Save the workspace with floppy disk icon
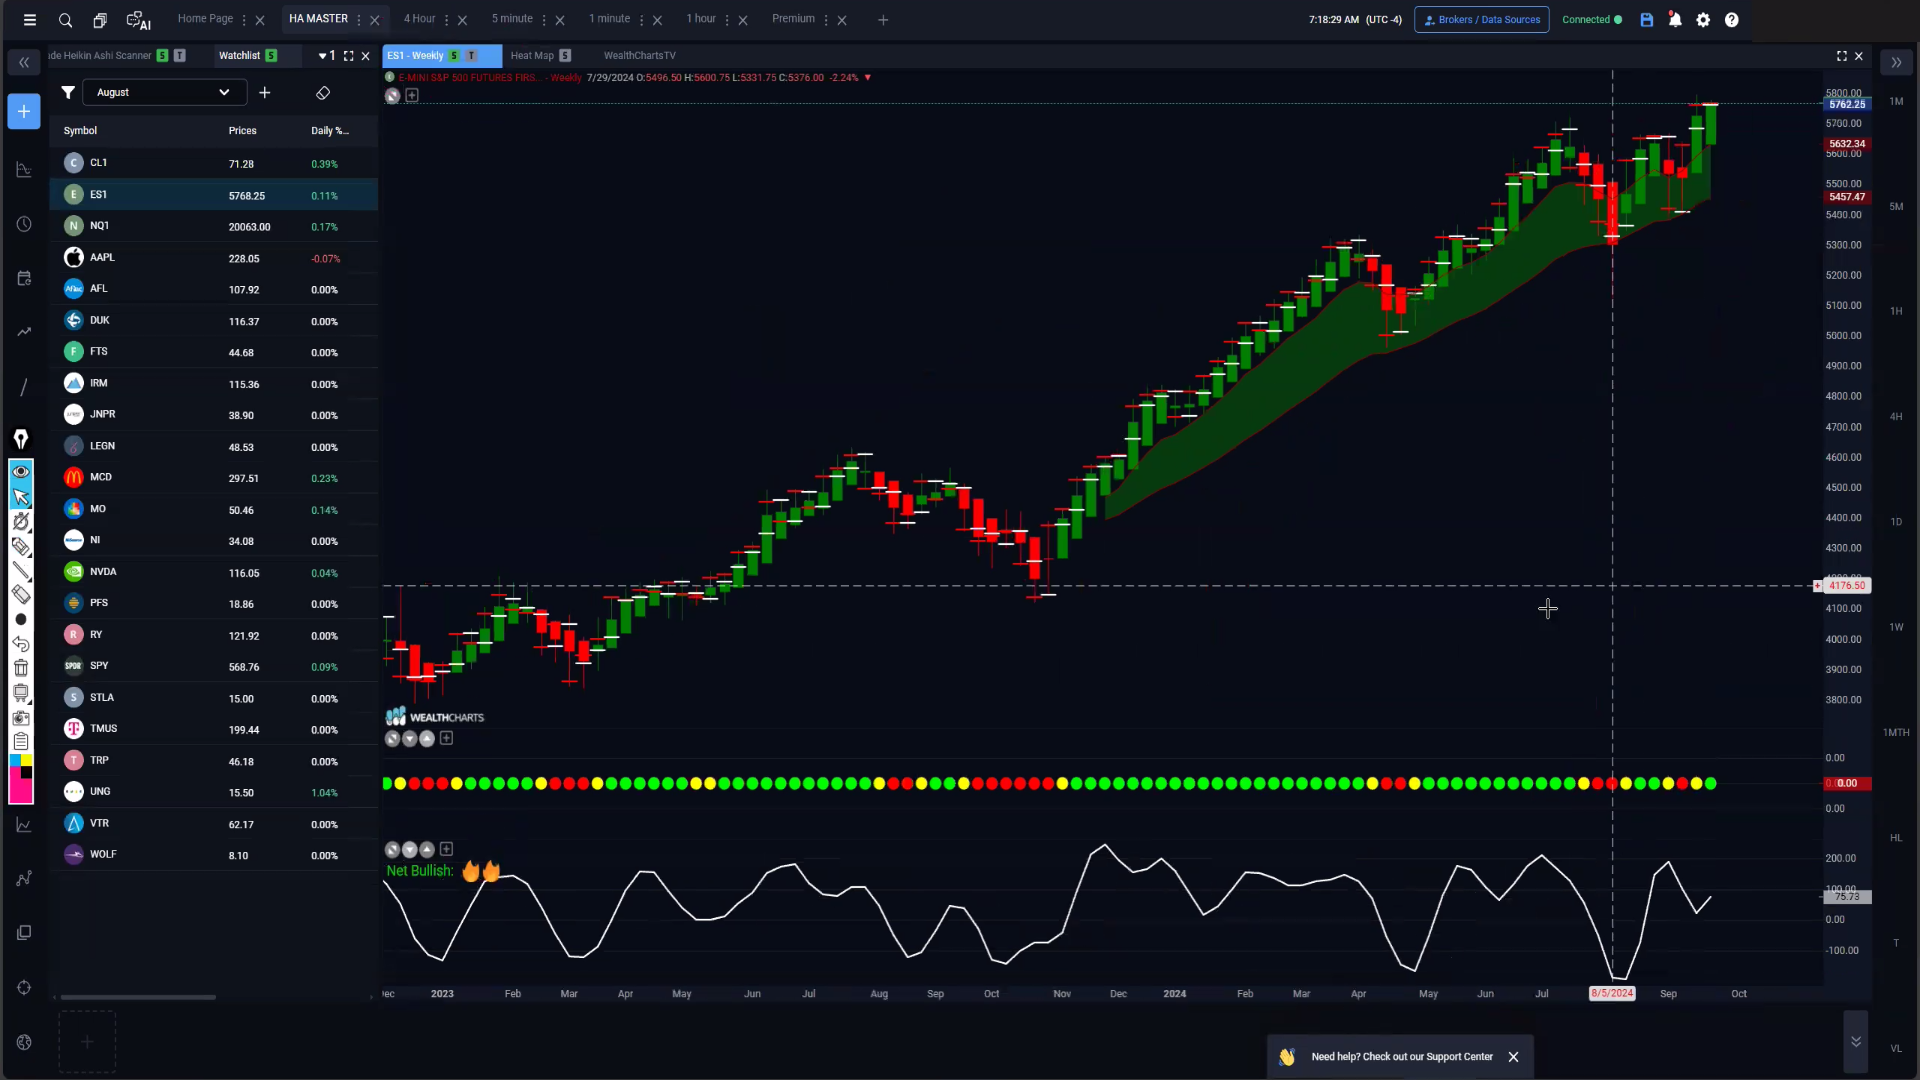The image size is (1920, 1080). point(1647,20)
